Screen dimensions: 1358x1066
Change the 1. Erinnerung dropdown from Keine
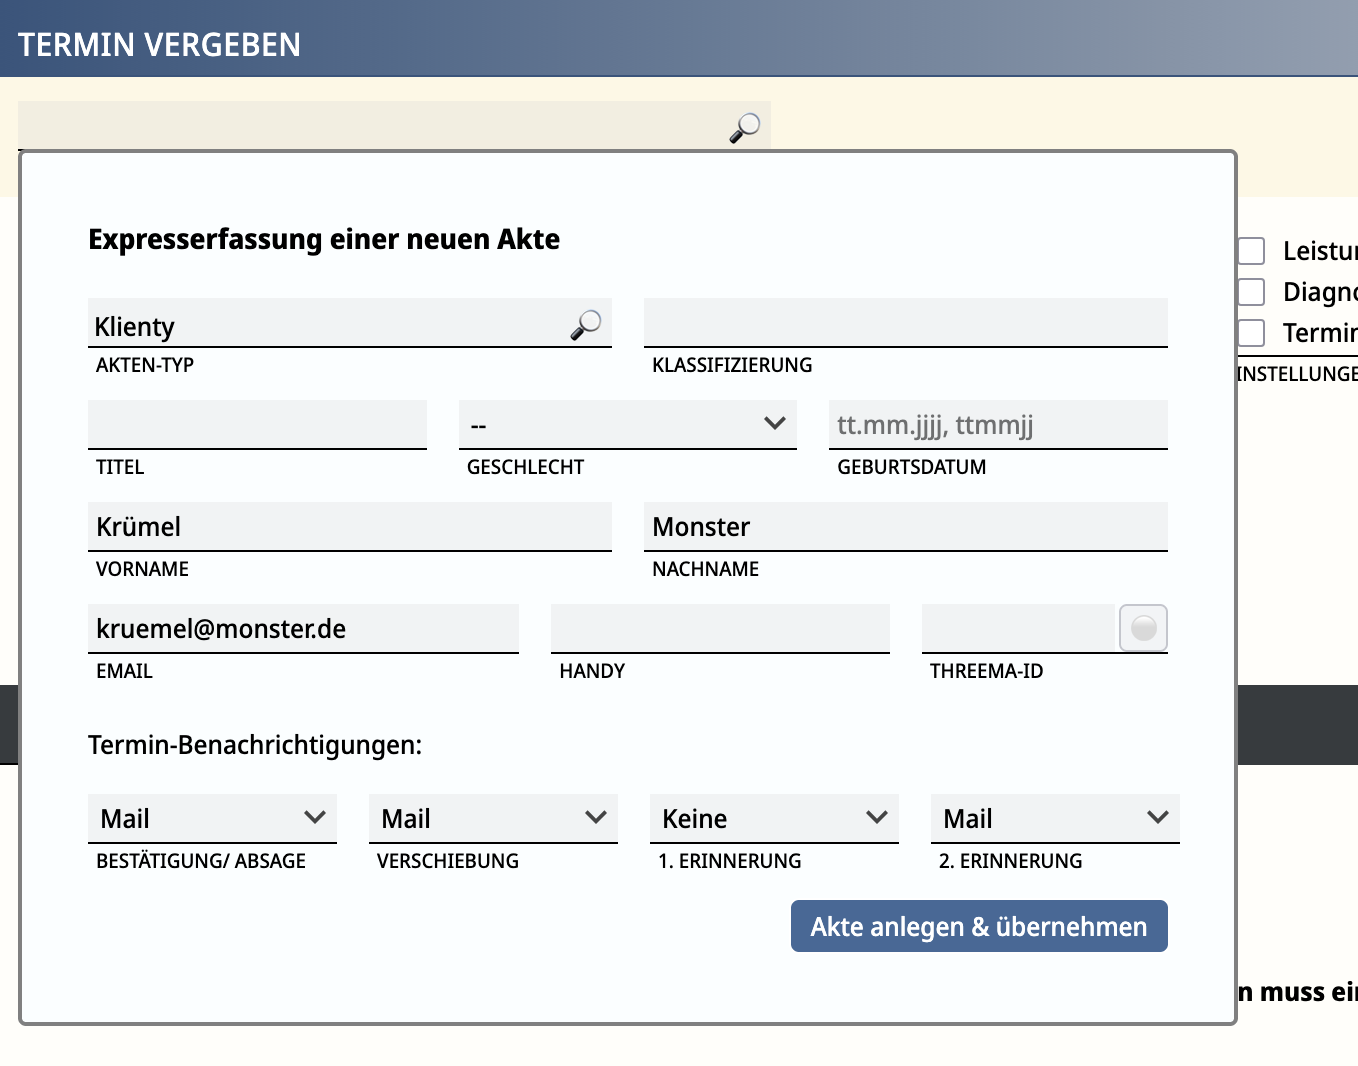tap(774, 818)
